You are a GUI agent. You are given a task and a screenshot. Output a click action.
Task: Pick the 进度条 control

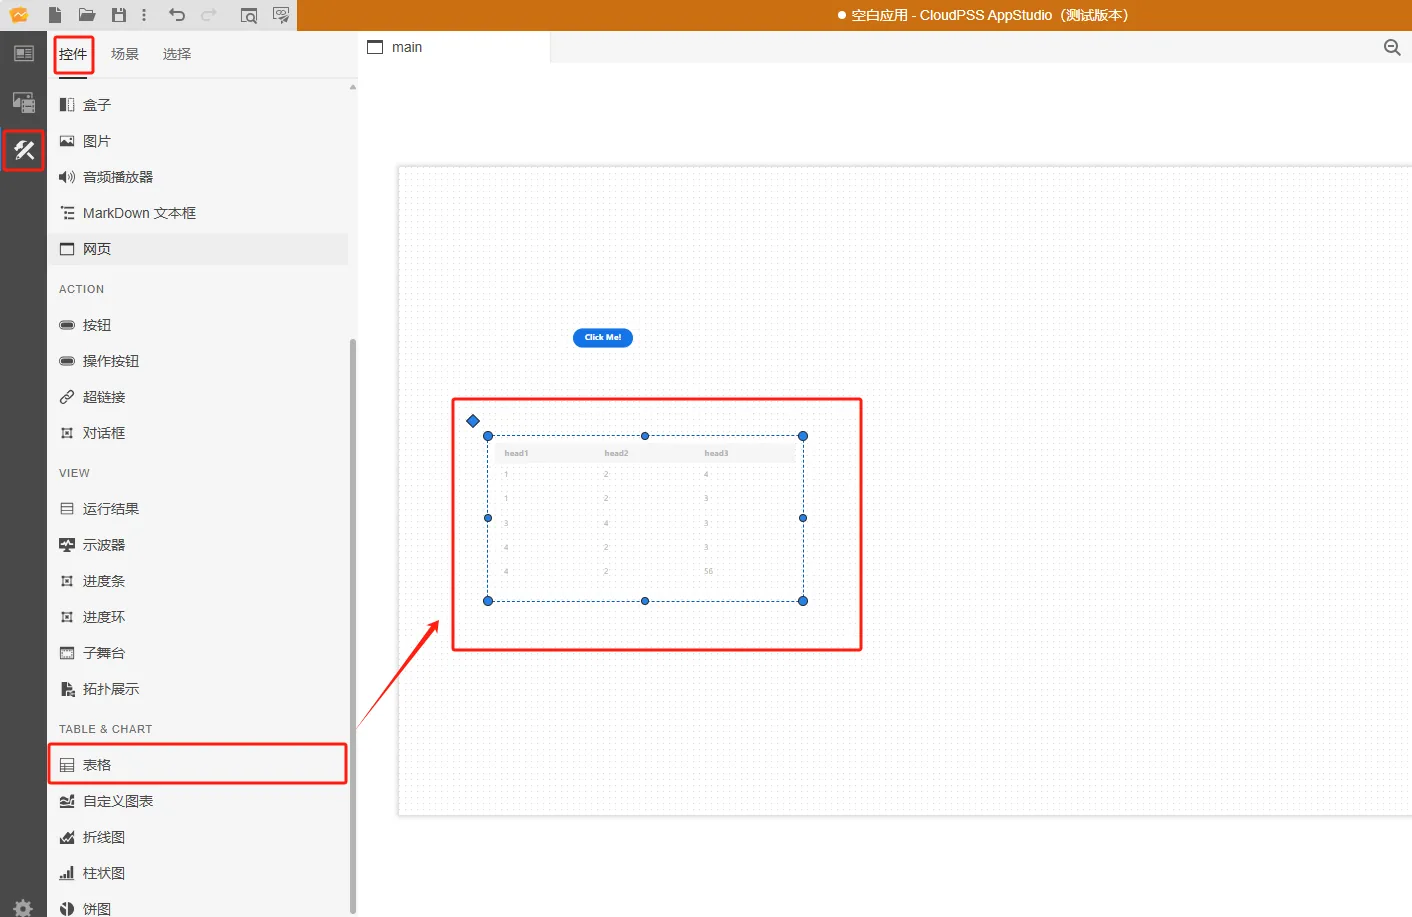198,581
